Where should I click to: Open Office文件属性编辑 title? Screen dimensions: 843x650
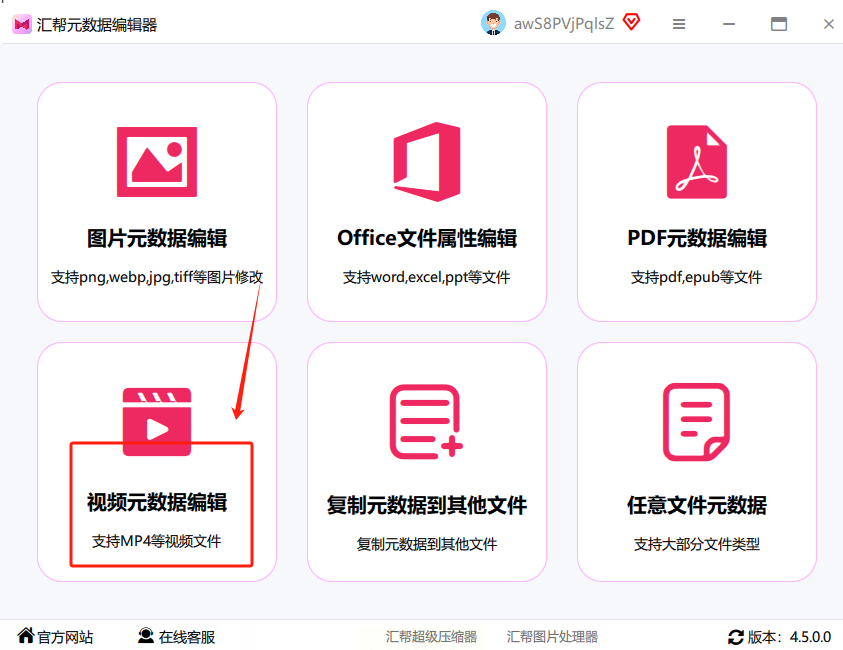point(427,238)
